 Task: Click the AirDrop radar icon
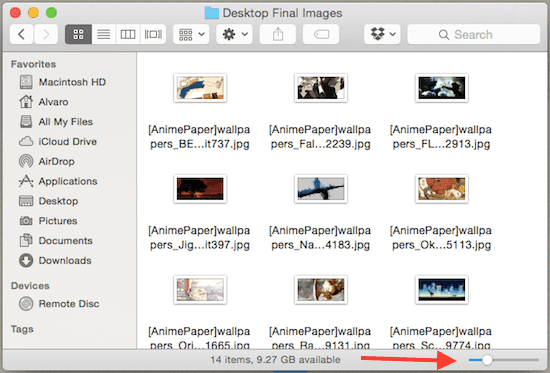(26, 161)
